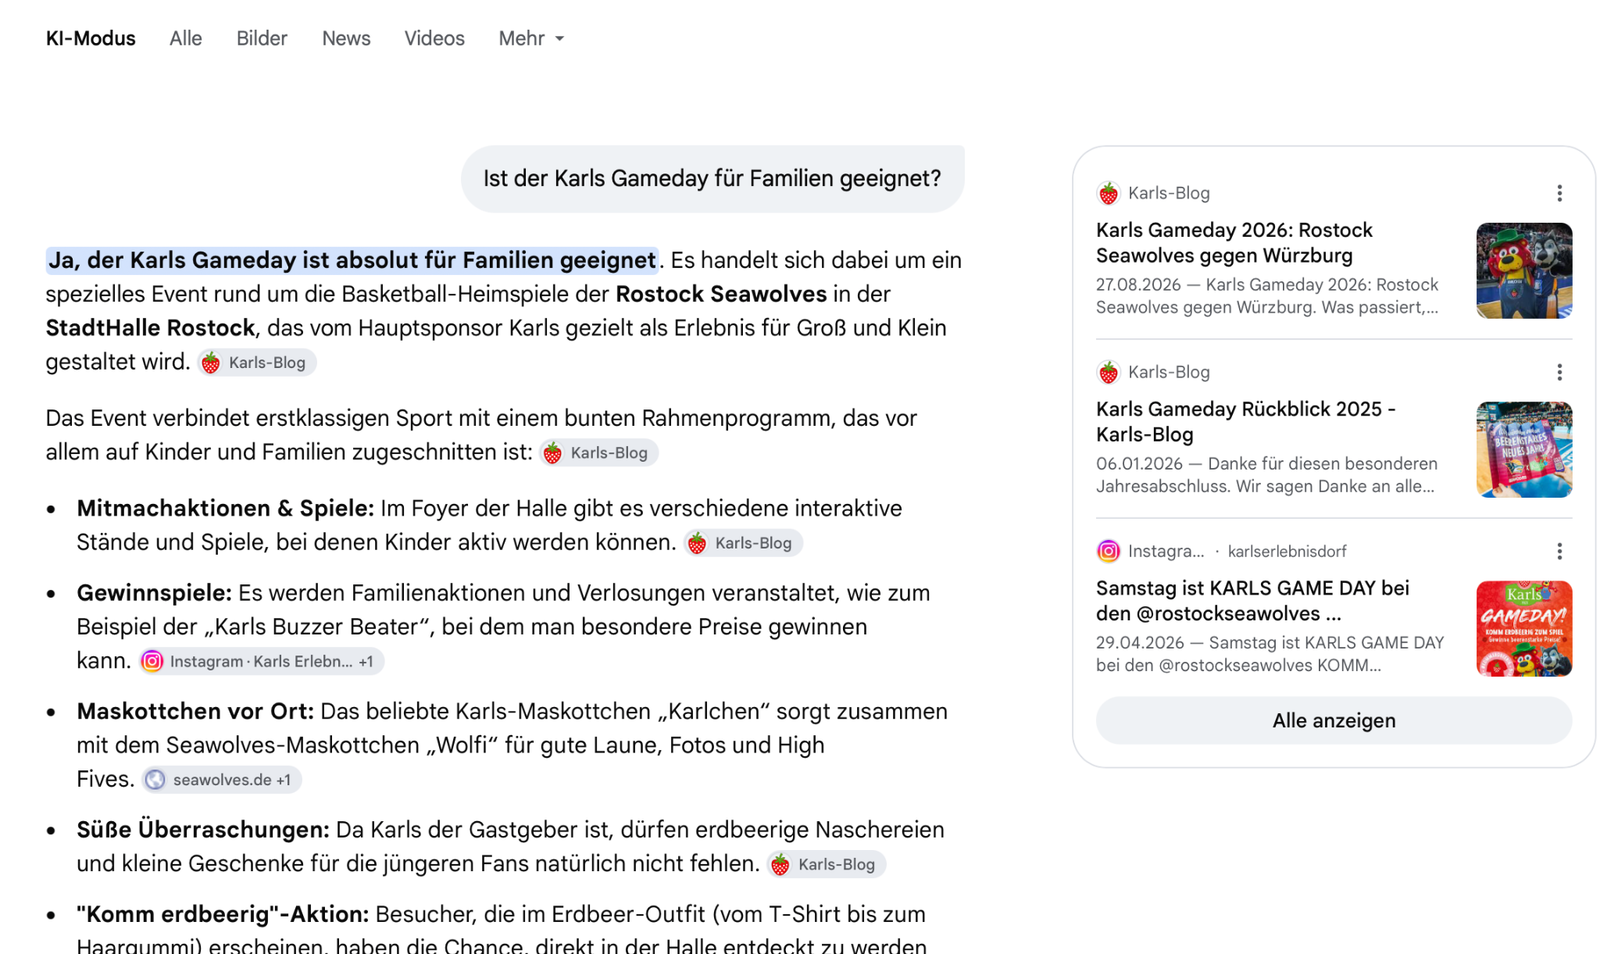Click date text '29.04.2026' in Instagram card
Image resolution: width=1600 pixels, height=954 pixels.
click(1138, 643)
